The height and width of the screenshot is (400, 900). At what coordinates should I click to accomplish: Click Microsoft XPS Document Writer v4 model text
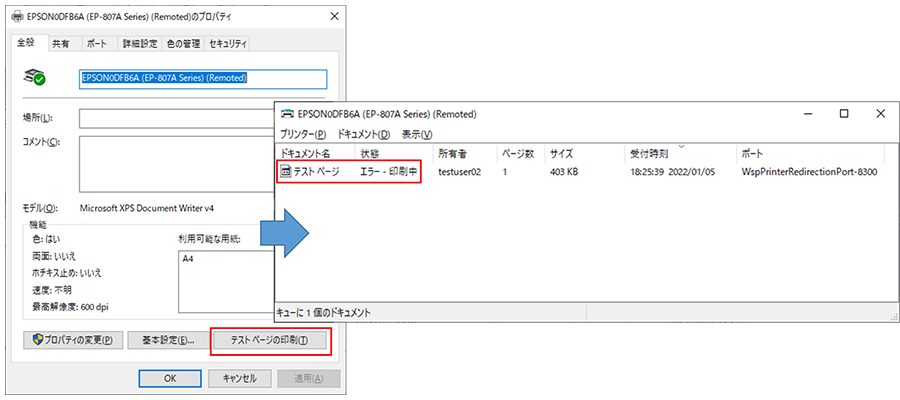pyautogui.click(x=147, y=208)
